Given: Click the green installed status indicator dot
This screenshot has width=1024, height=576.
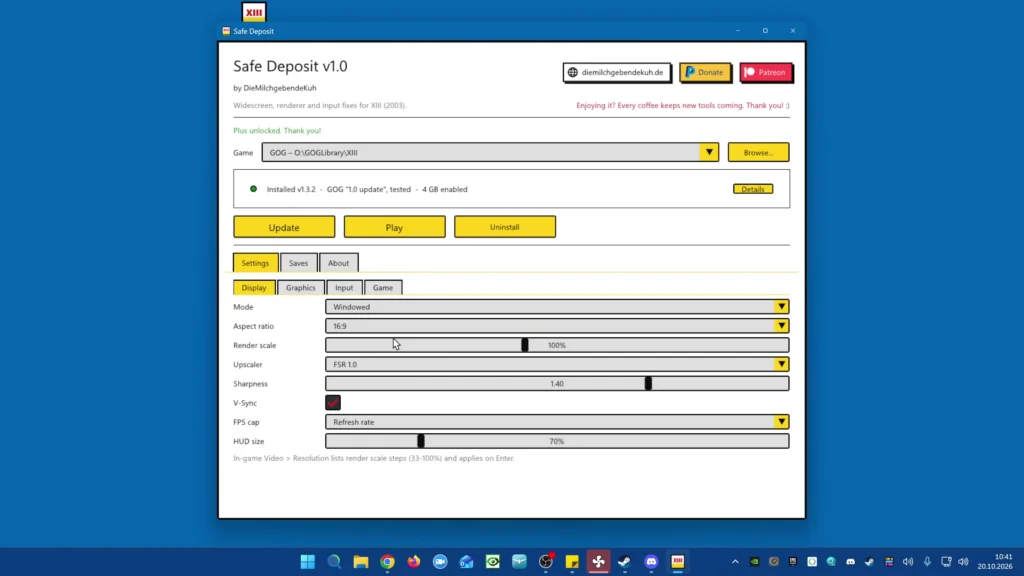Looking at the screenshot, I should click(253, 189).
